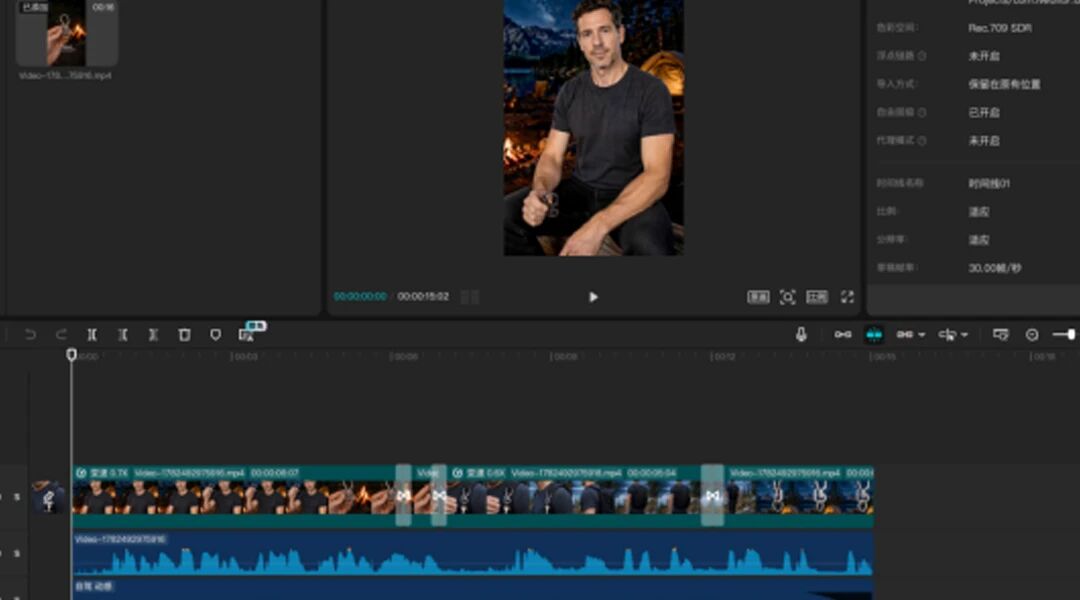Click the original-size button under the preview
The image size is (1080, 600).
[x=758, y=297]
